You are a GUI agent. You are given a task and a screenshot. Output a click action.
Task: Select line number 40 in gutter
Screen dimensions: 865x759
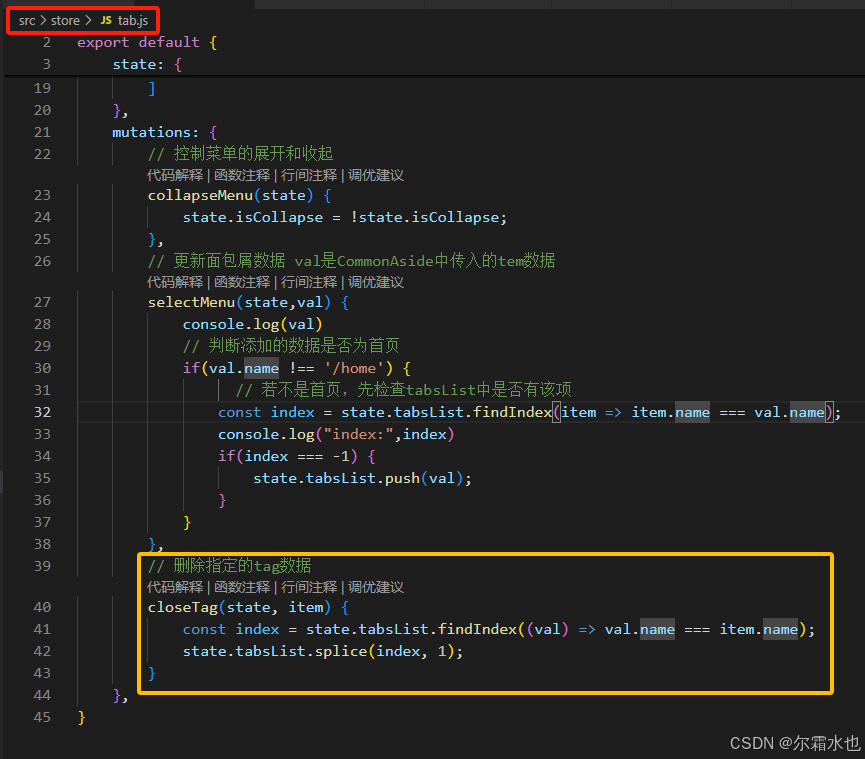pos(42,607)
